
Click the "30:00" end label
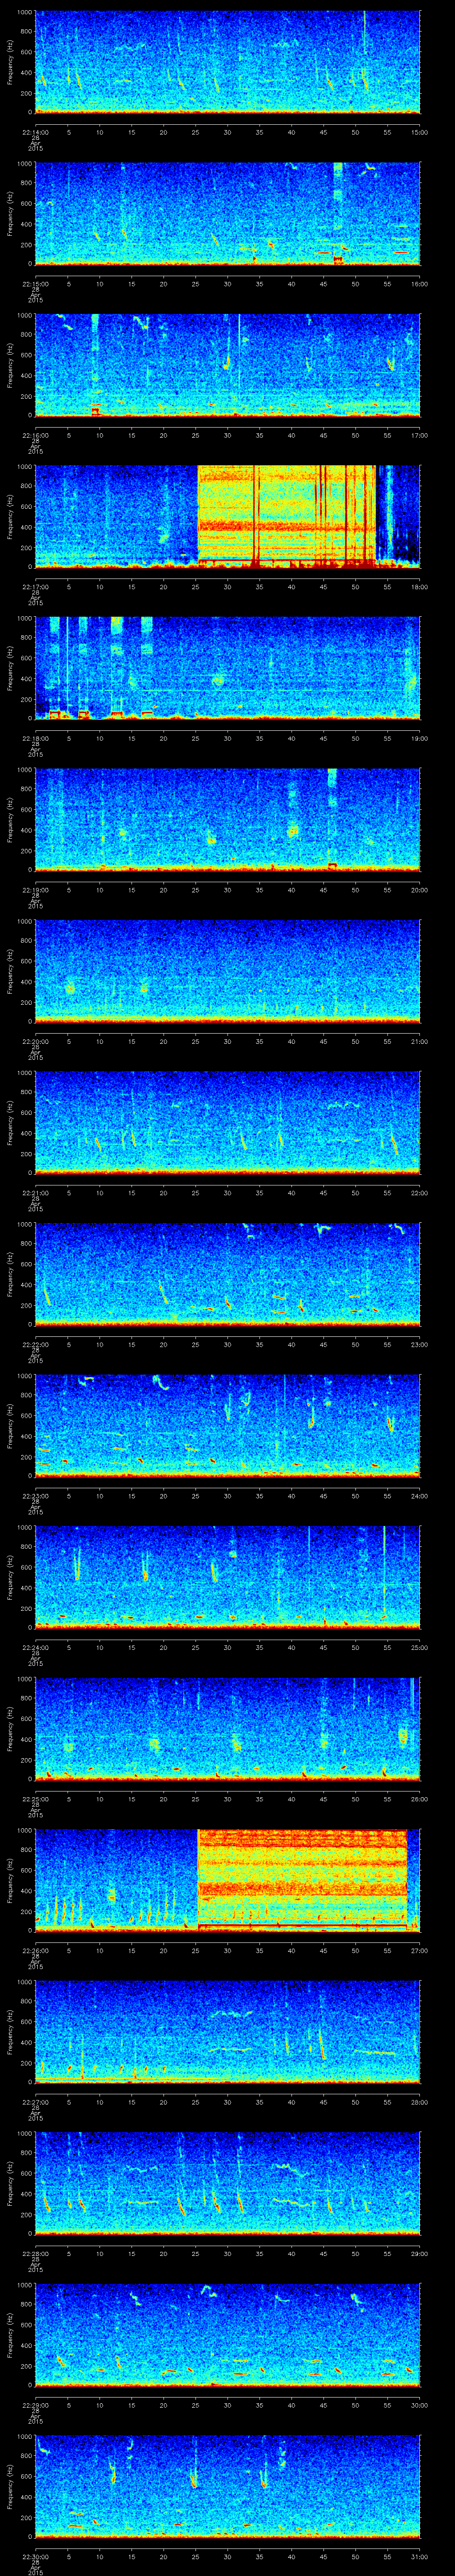(x=419, y=2405)
